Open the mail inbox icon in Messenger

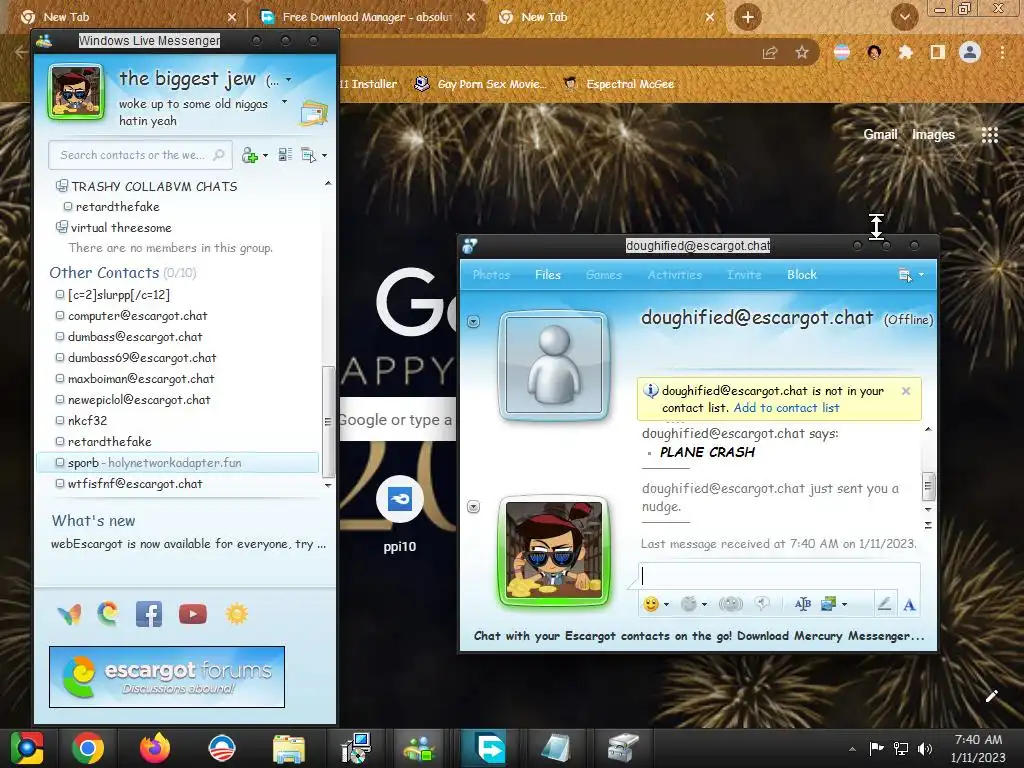(313, 113)
